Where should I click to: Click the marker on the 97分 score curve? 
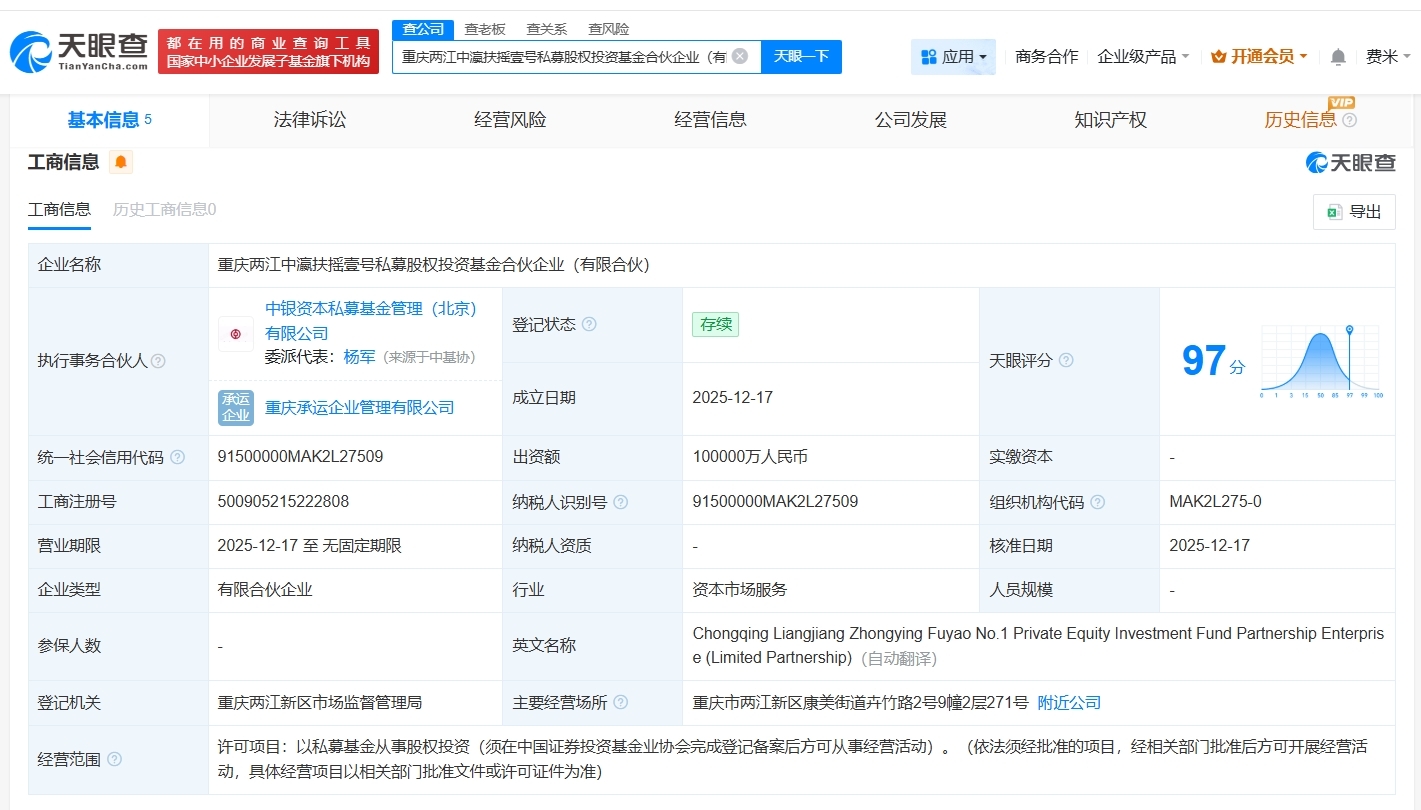tap(1351, 330)
